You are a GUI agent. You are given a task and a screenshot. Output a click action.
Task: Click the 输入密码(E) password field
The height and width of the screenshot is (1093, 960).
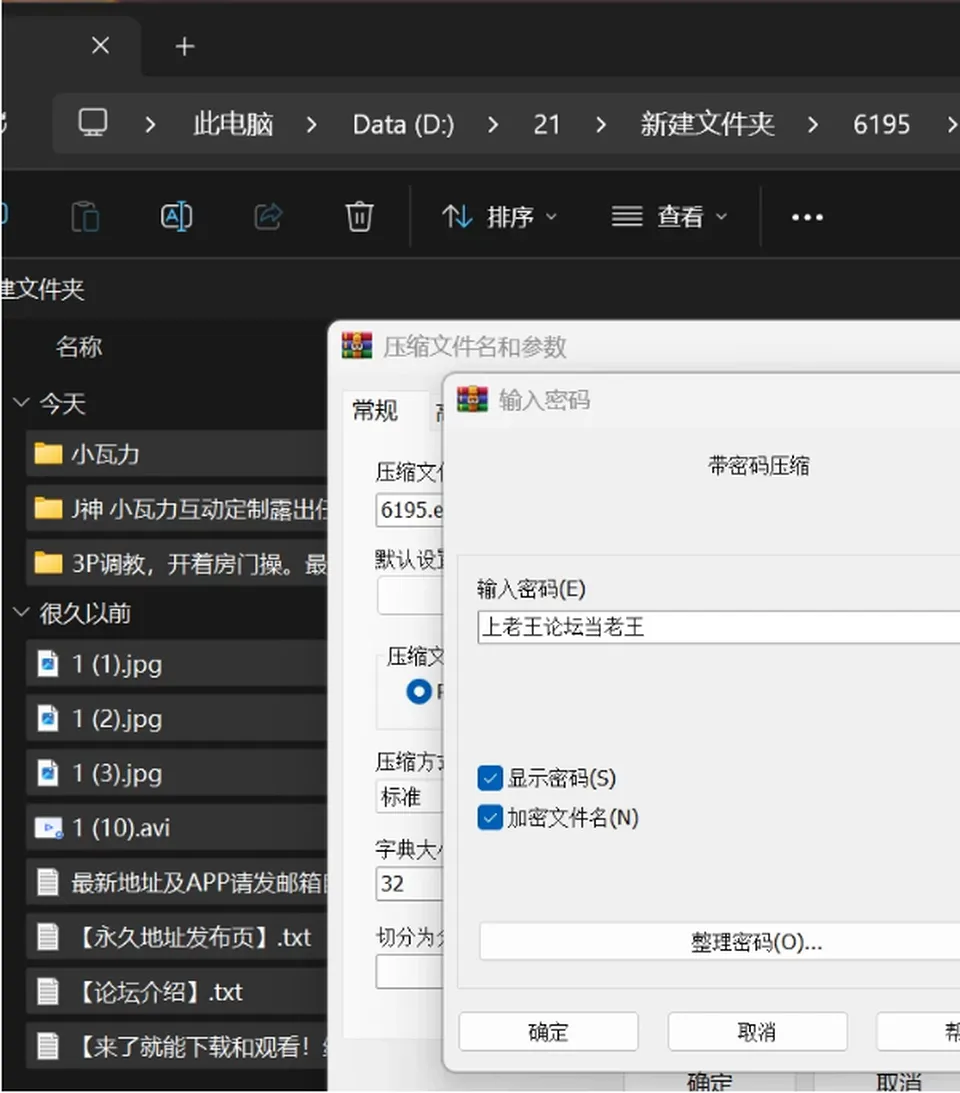[719, 627]
